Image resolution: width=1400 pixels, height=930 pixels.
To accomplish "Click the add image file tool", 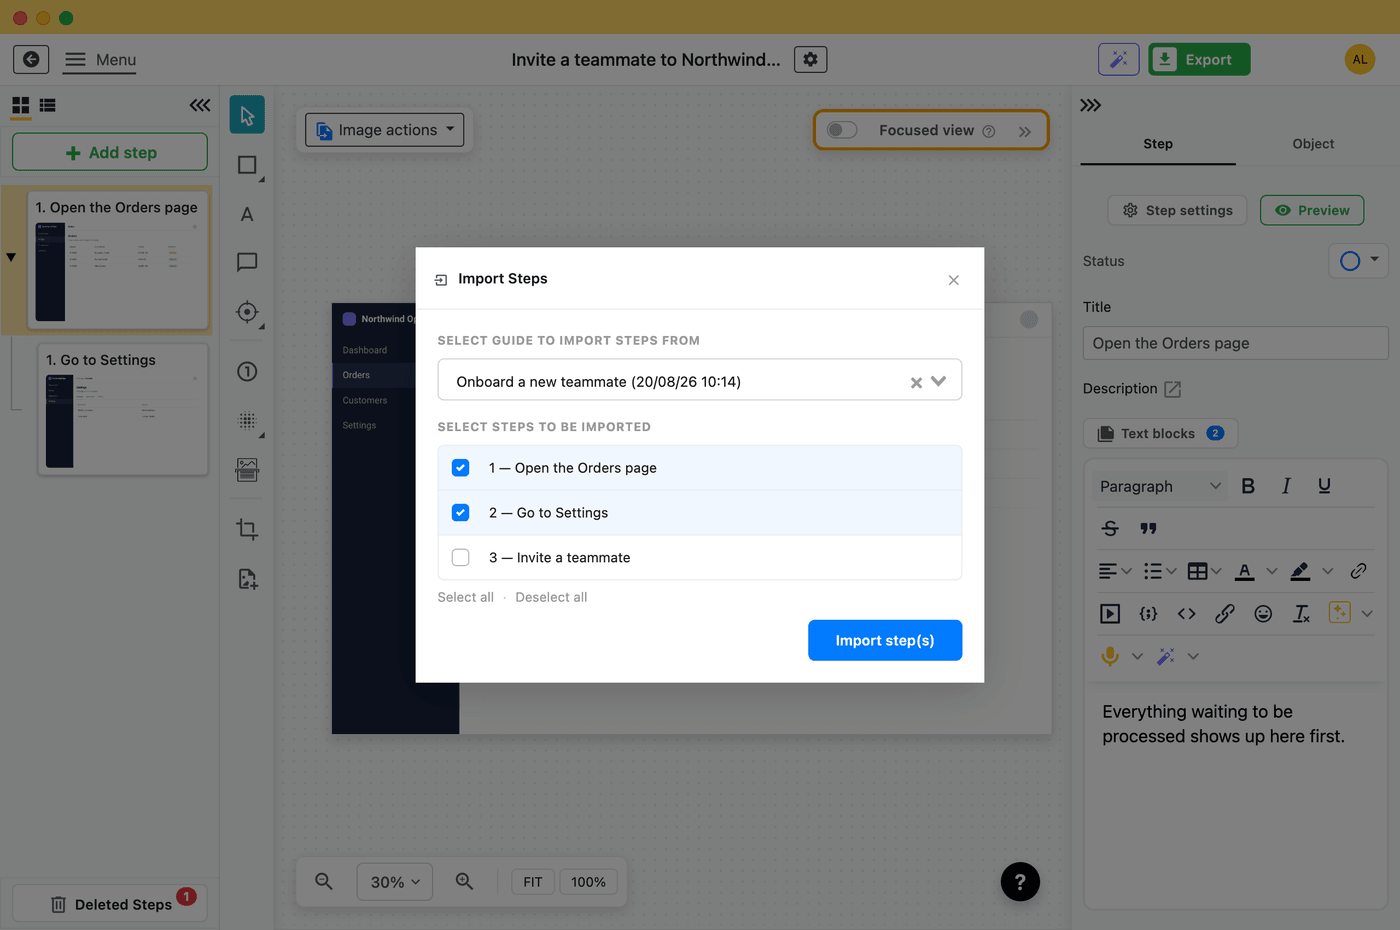I will [x=247, y=579].
